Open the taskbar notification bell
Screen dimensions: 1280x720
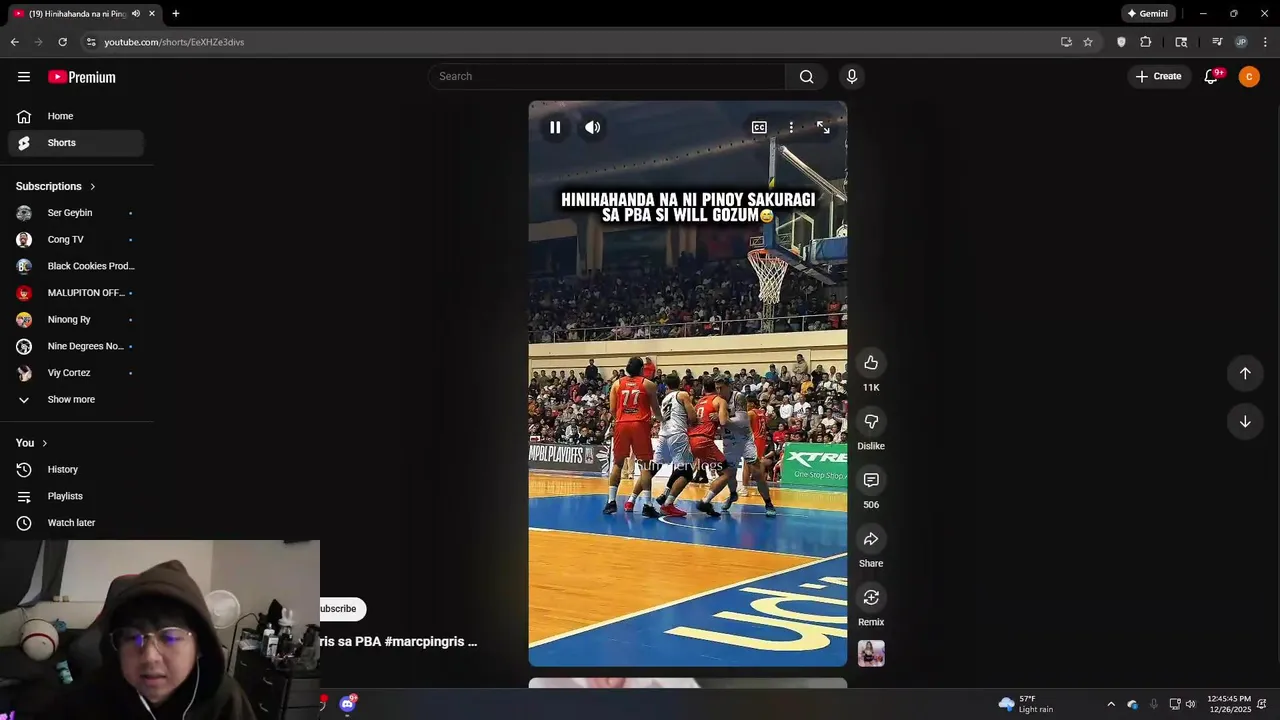pos(1263,704)
